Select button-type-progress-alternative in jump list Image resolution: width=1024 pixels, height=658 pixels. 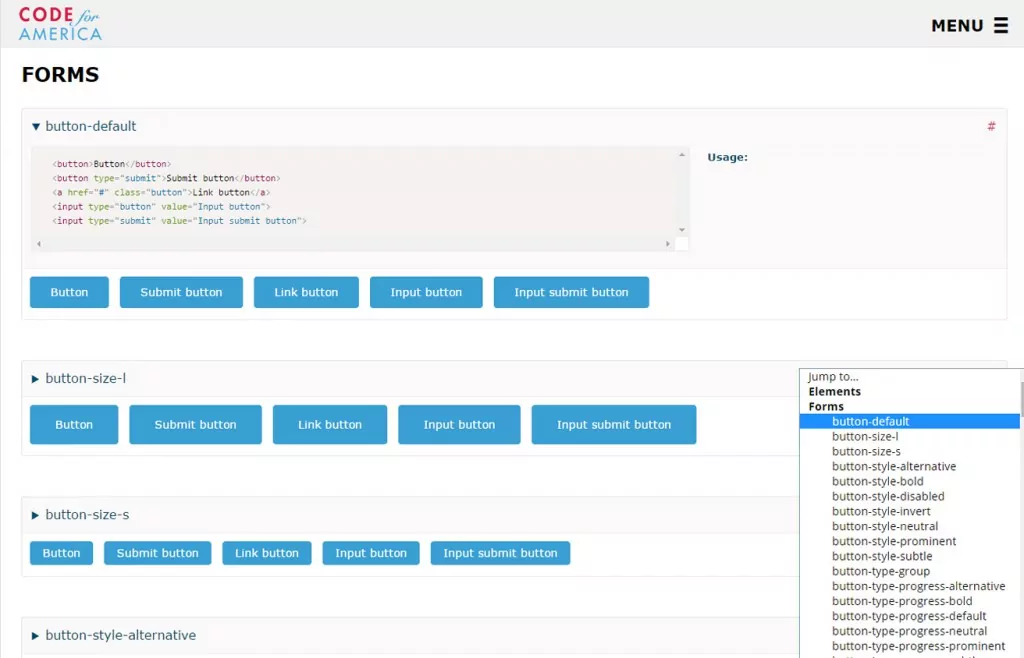coord(909,587)
